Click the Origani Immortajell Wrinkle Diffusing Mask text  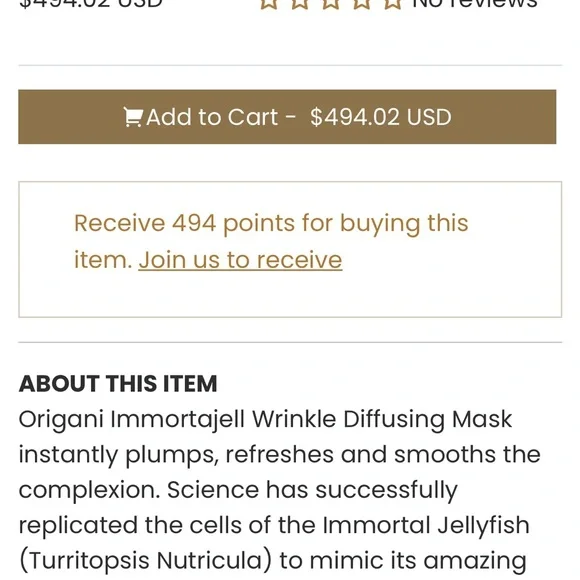pos(265,419)
